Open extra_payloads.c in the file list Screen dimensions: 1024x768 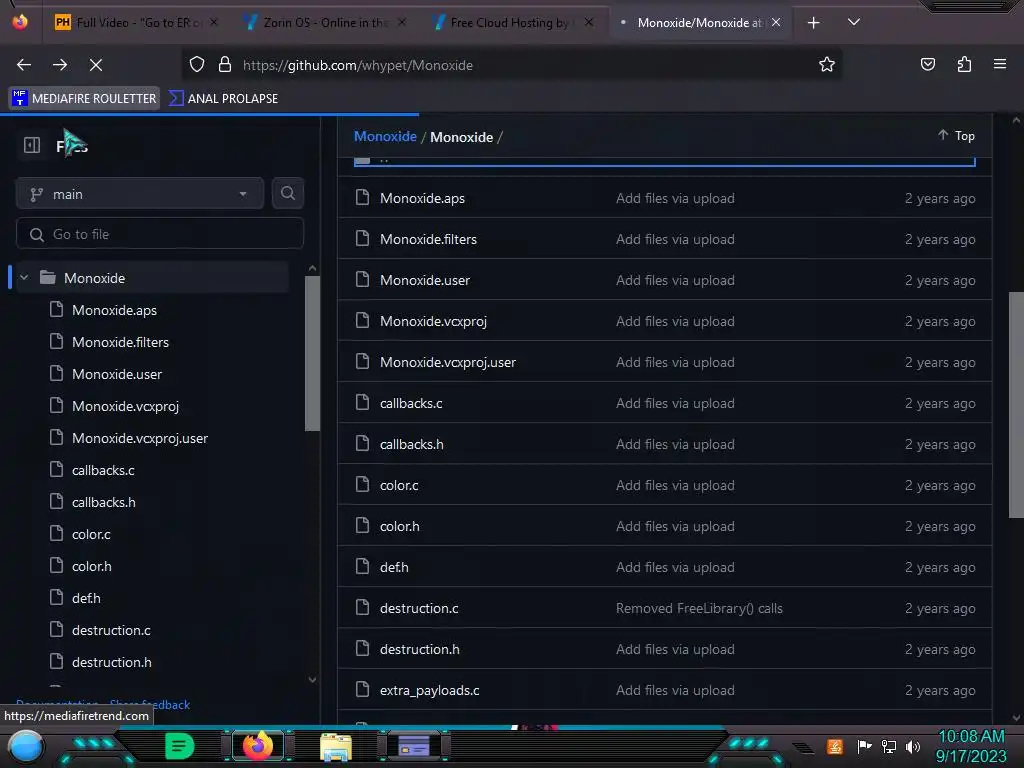430,690
